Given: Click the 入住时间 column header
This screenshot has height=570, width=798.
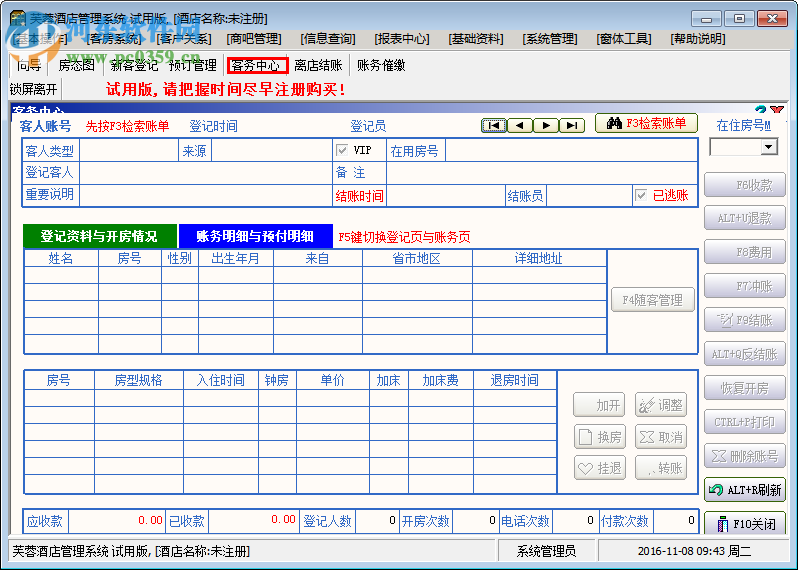Looking at the screenshot, I should [x=221, y=380].
